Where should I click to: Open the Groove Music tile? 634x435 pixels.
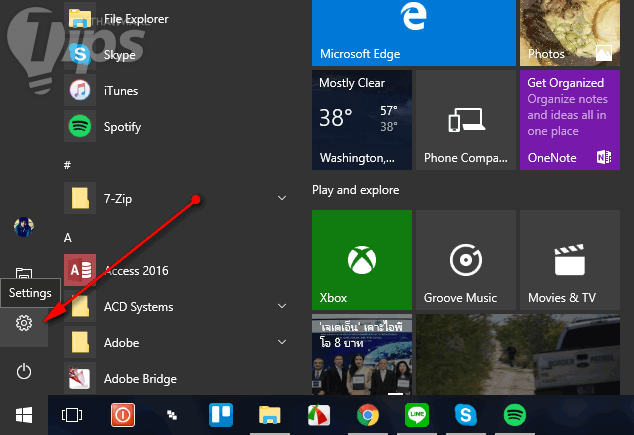click(x=466, y=260)
